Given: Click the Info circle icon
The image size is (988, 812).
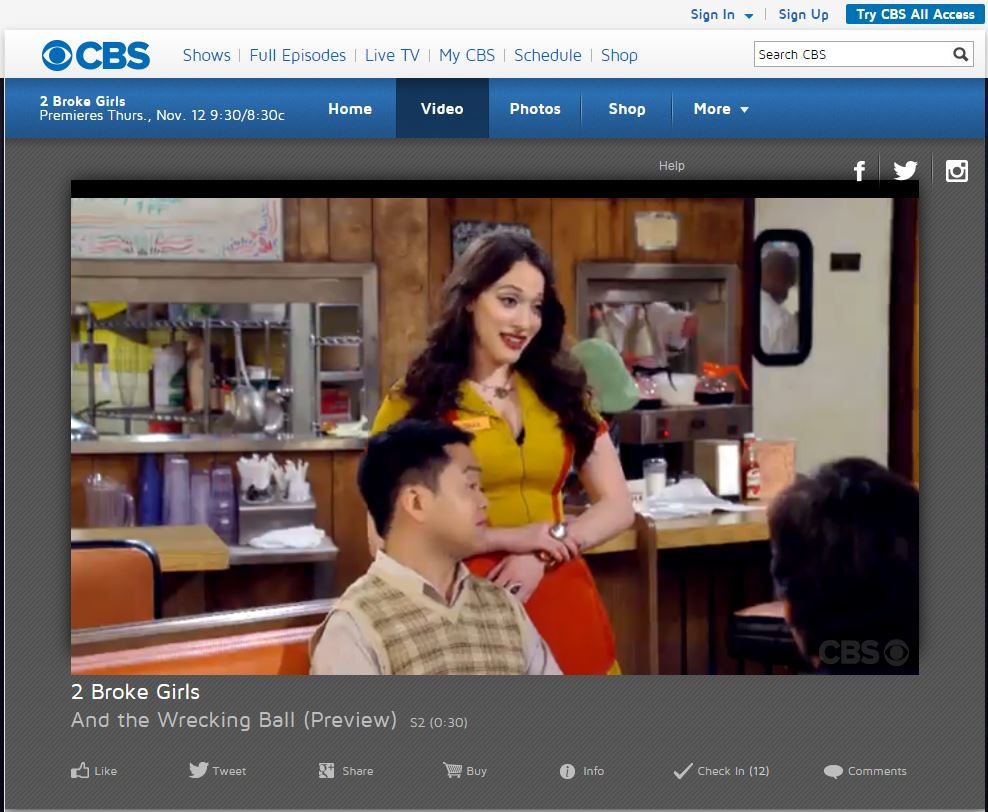Looking at the screenshot, I should point(567,771).
